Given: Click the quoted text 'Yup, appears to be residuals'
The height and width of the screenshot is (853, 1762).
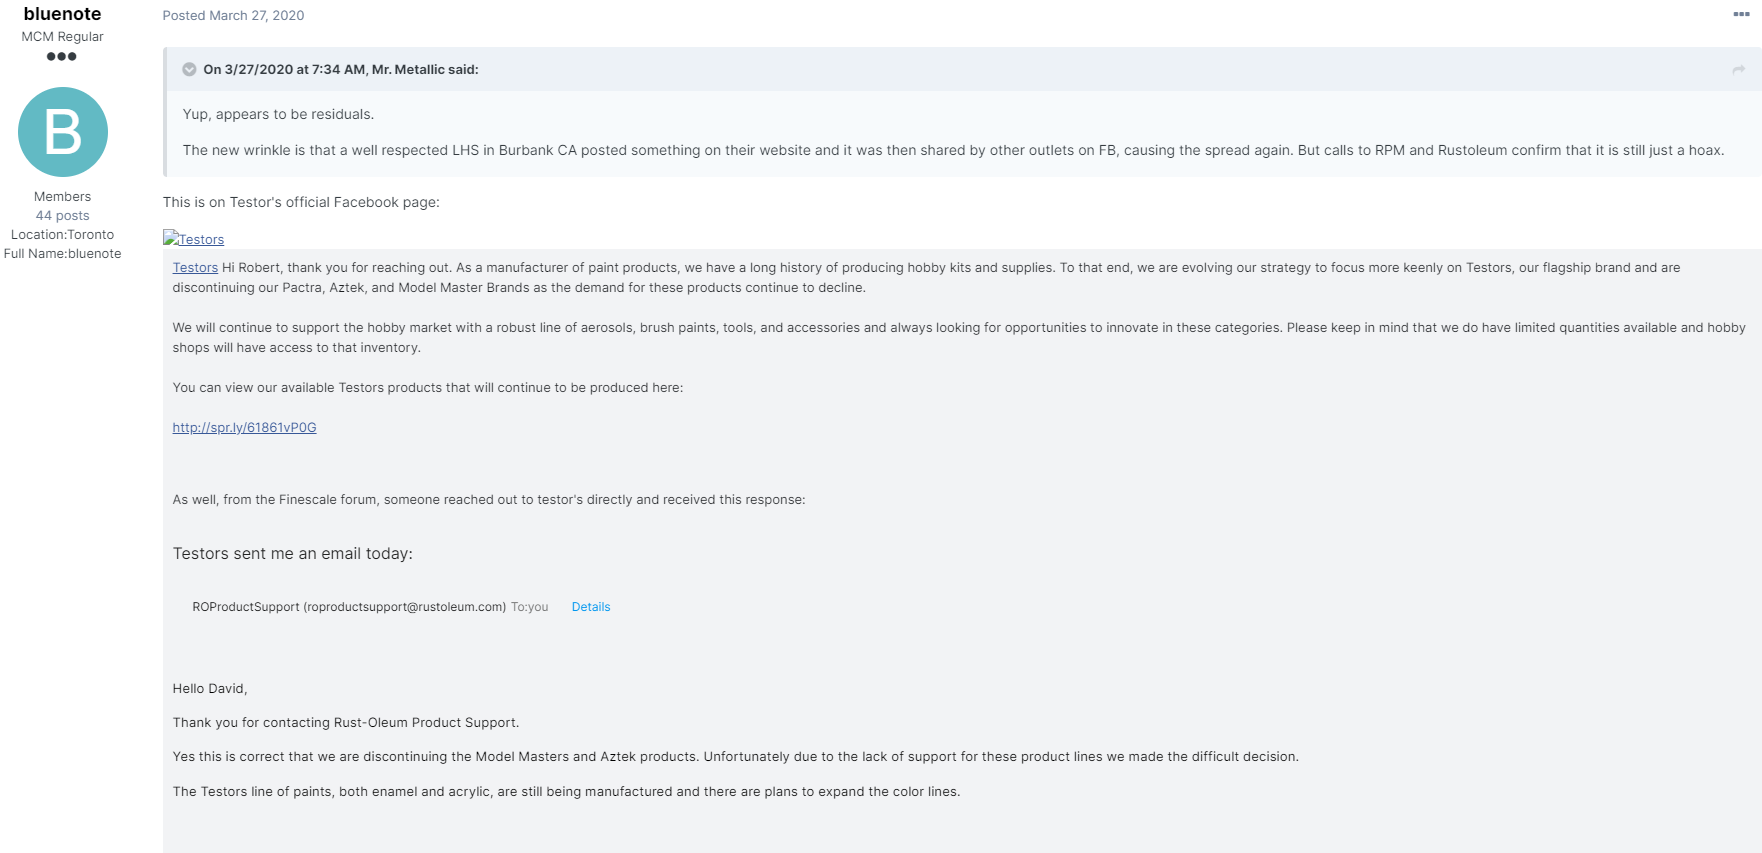Looking at the screenshot, I should [x=278, y=115].
